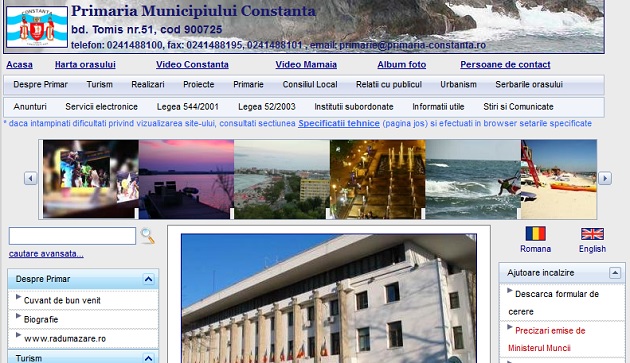Open the beach lifeguard tower thumbnail
This screenshot has height=363, width=630.
click(x=559, y=179)
